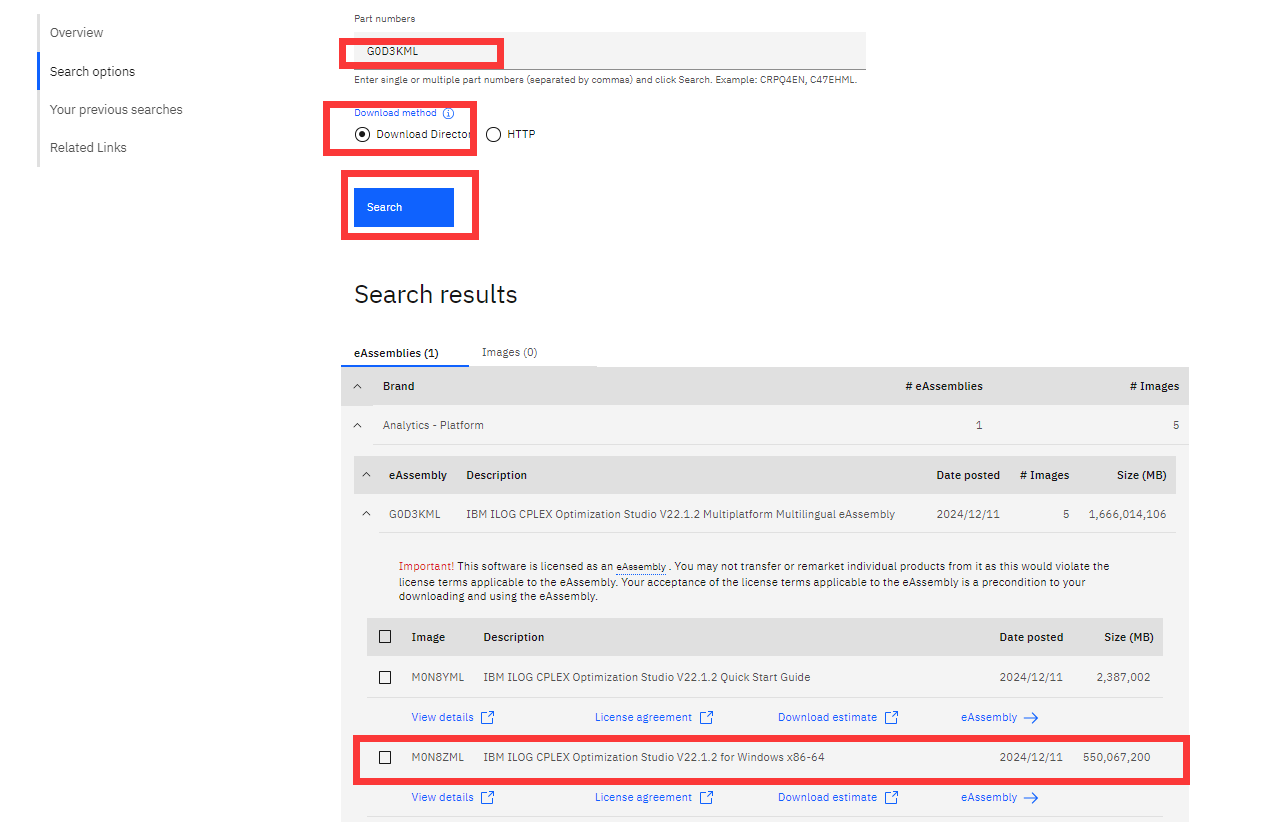The image size is (1270, 822).
Task: Click the G0D3KML eAssembly part number cell
Action: [414, 514]
